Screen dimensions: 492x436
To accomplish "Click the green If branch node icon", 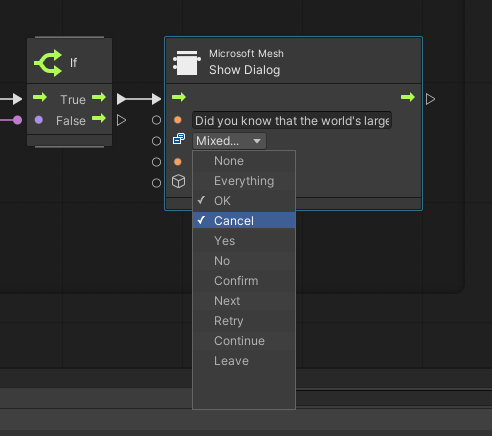I will coord(48,63).
